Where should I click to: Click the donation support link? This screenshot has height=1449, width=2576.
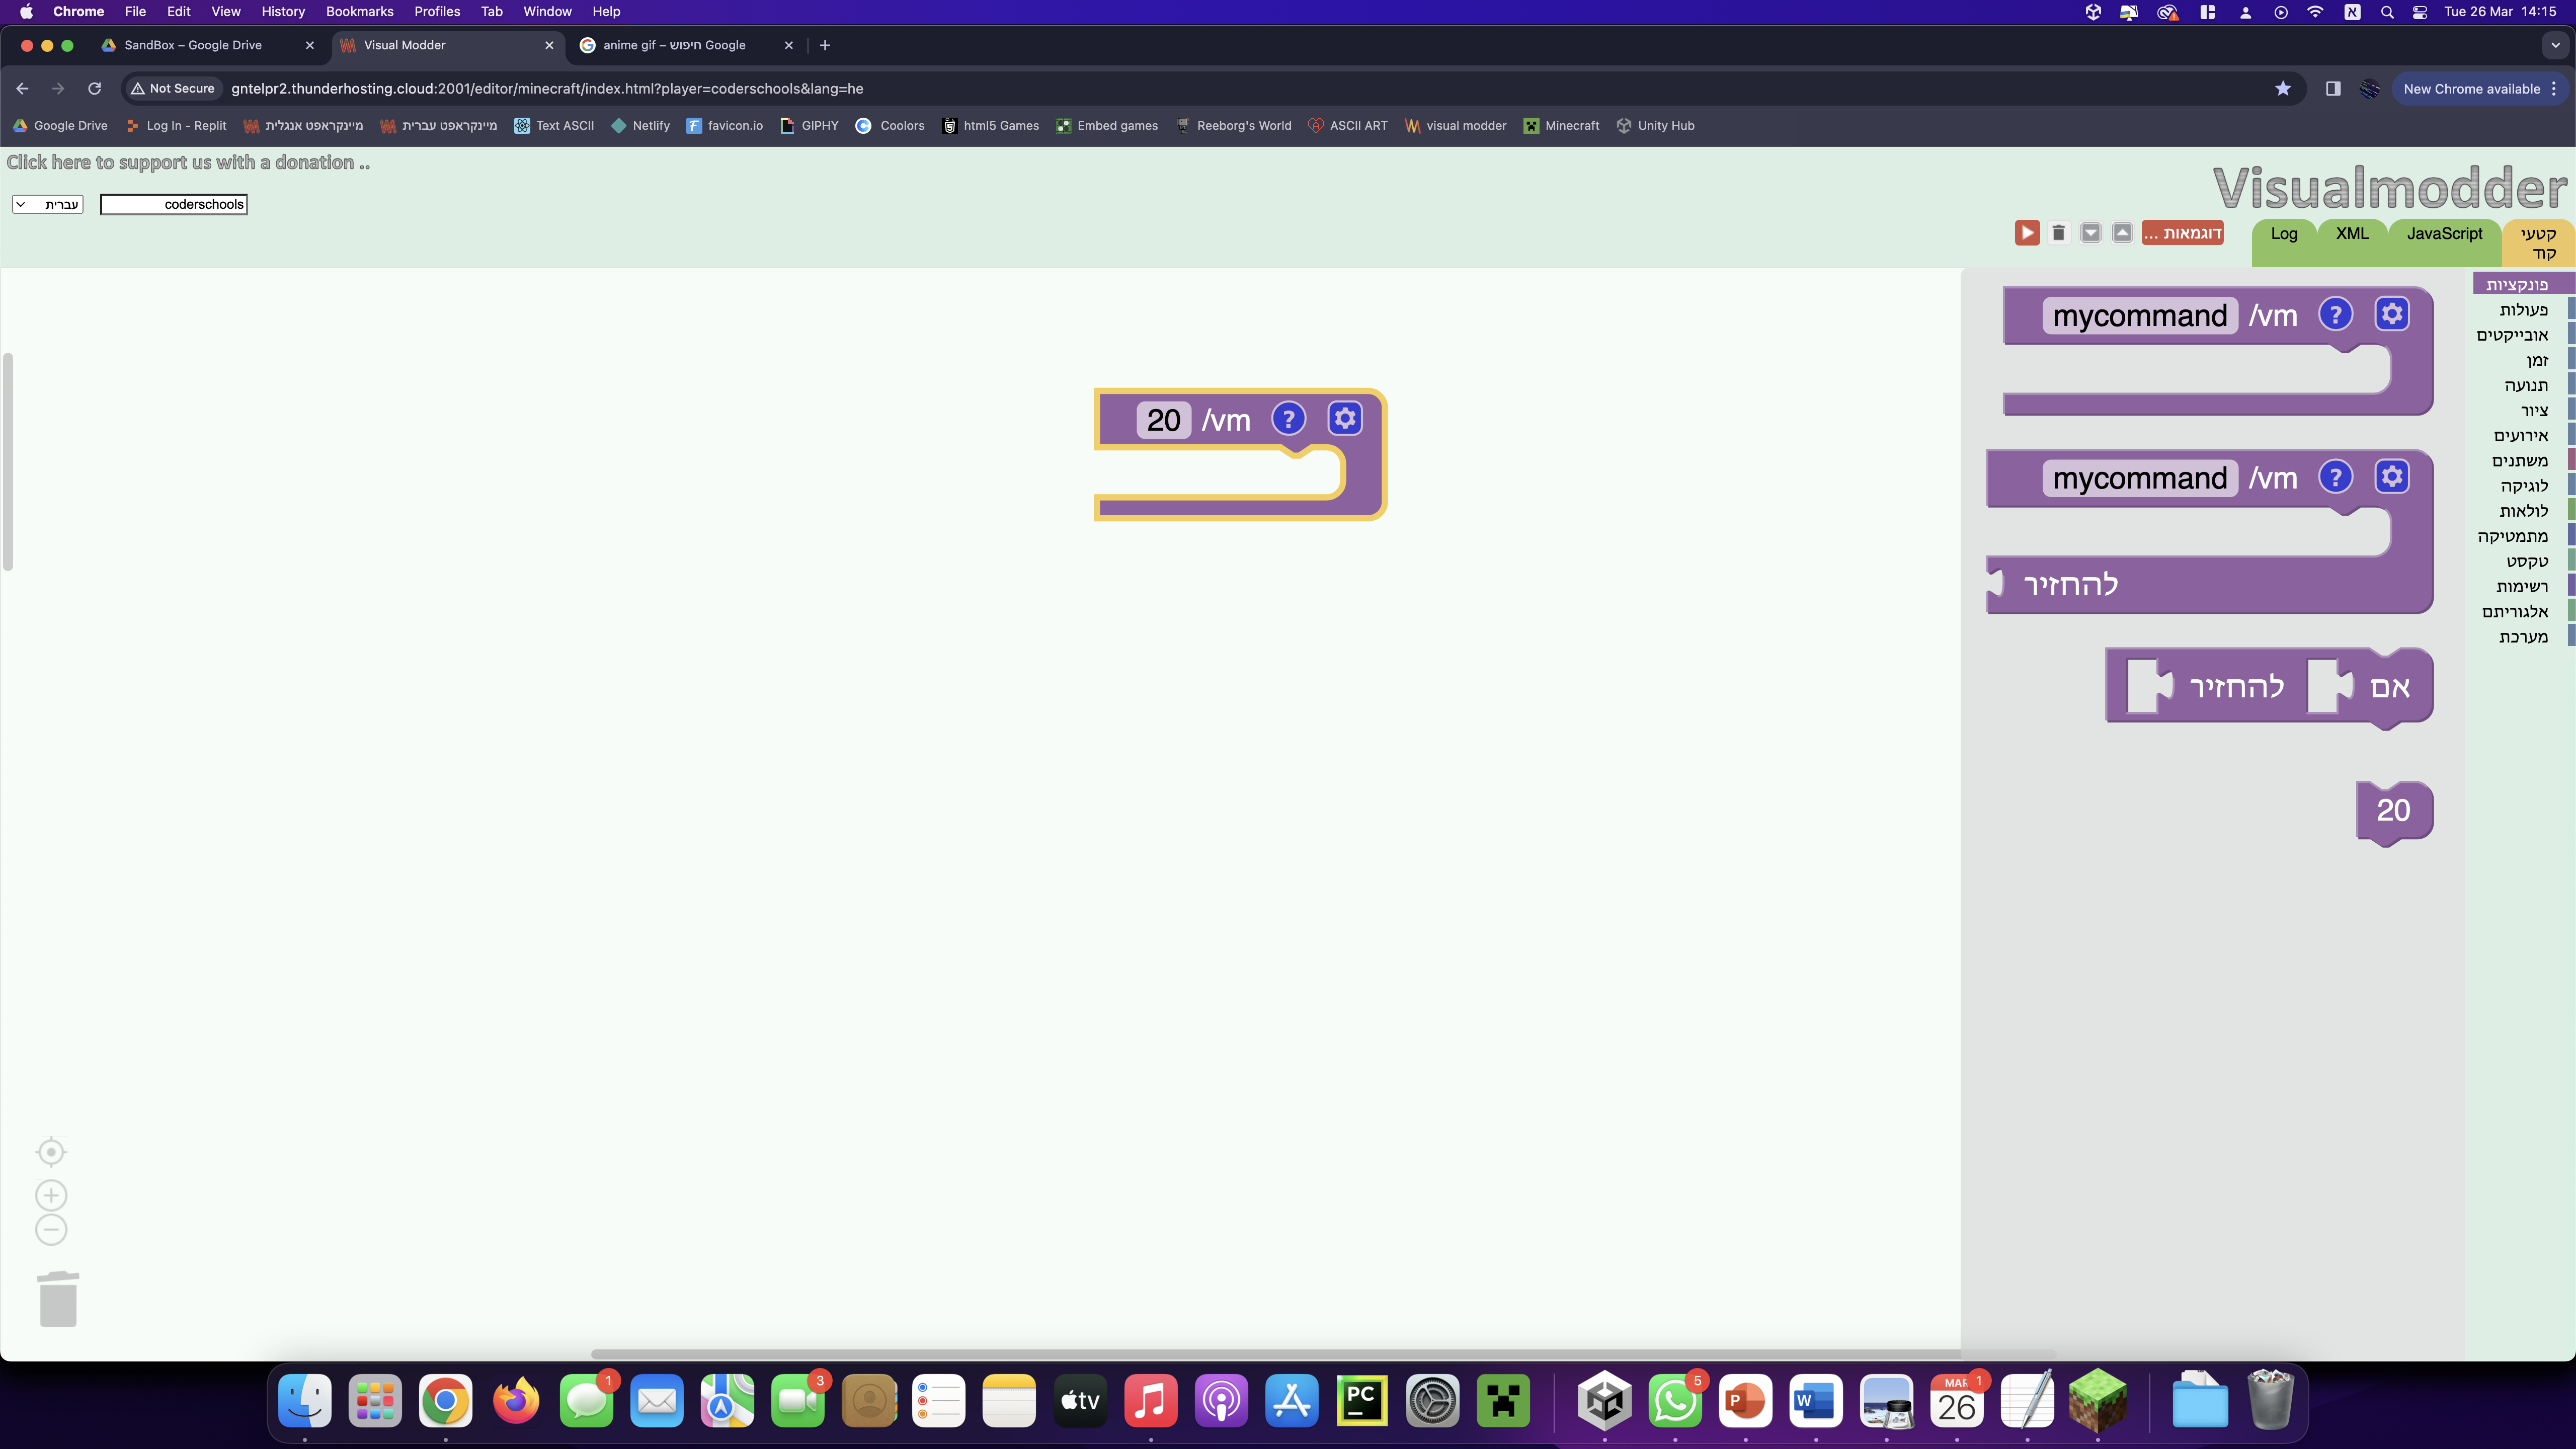[188, 162]
